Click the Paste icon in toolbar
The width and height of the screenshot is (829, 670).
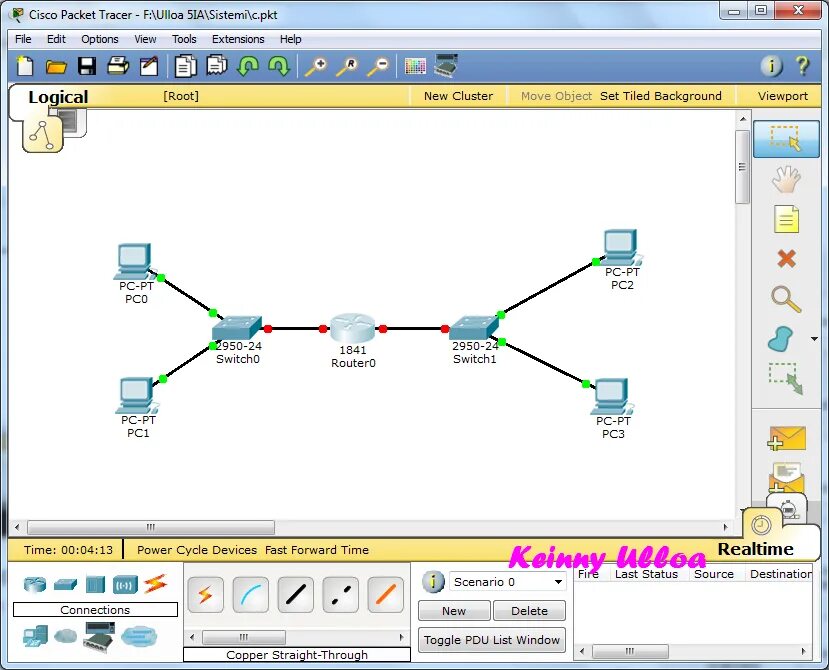(217, 66)
